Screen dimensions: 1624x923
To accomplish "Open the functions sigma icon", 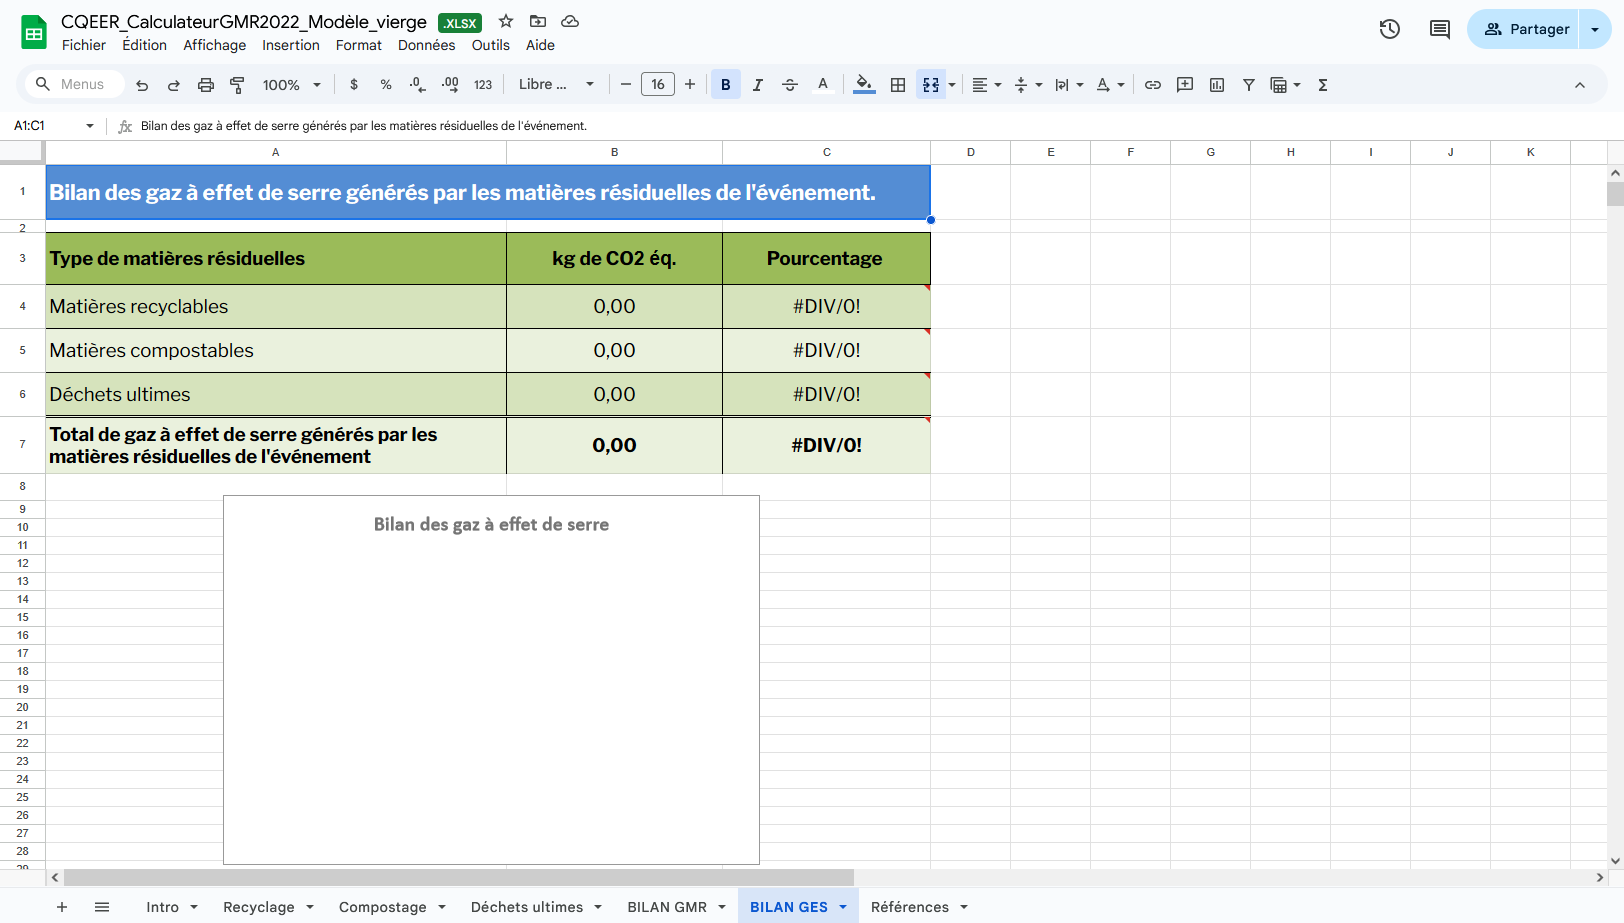I will [x=1323, y=85].
